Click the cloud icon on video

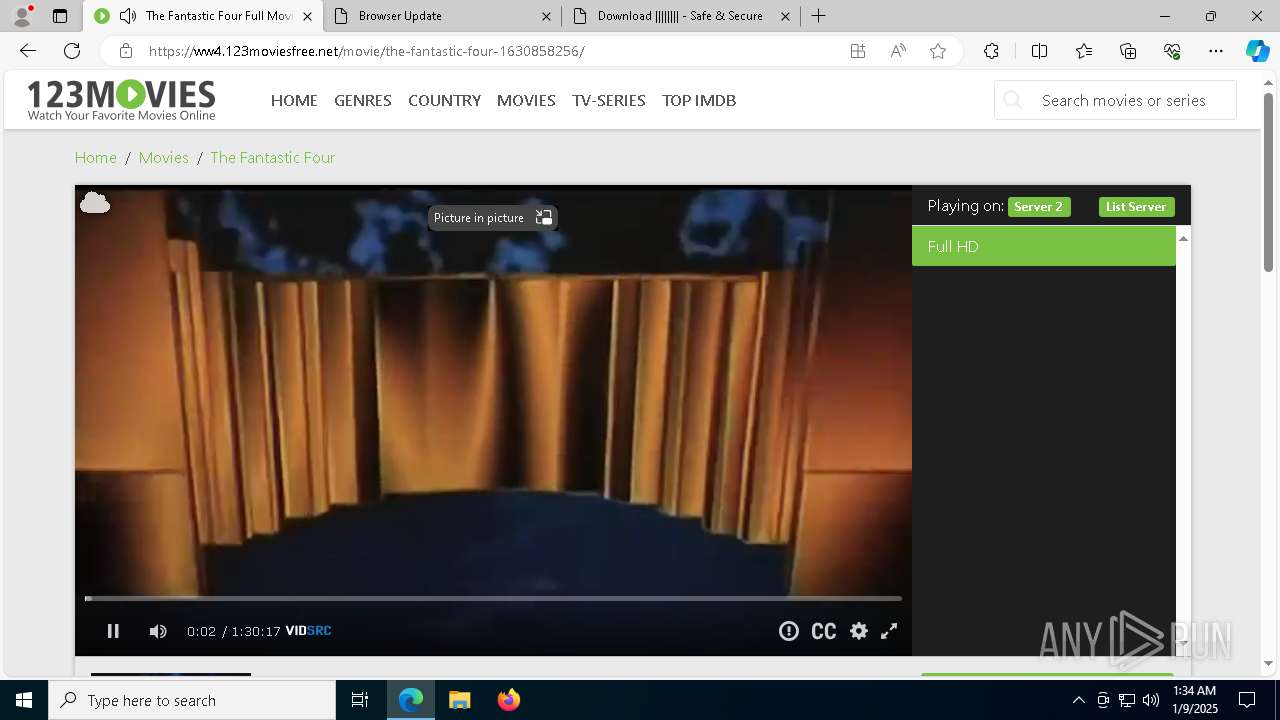(95, 203)
